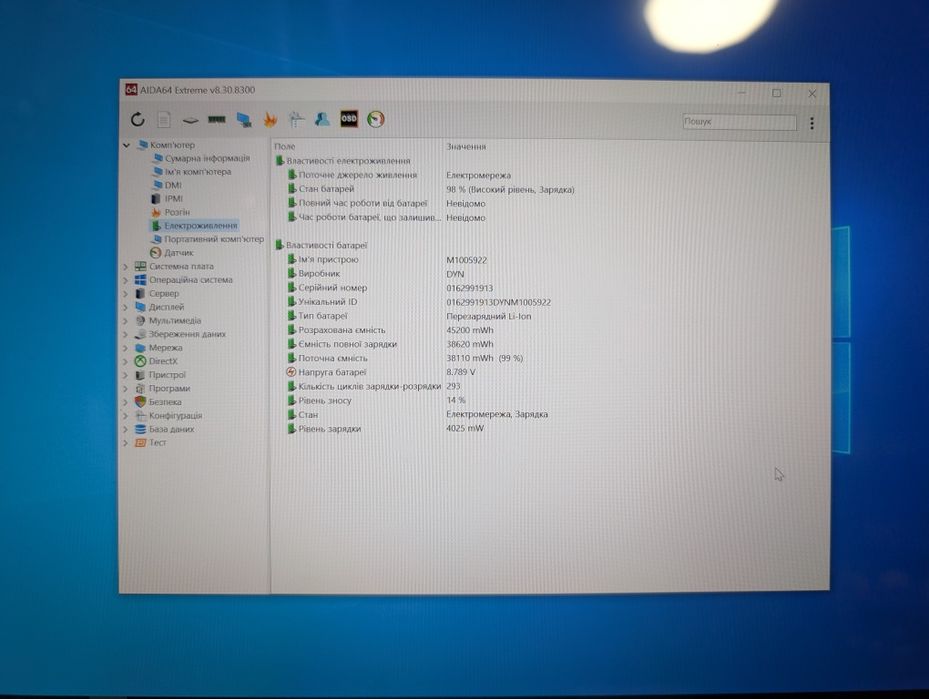Screen dimensions: 929x699
Task: Open the Report document icon in toolbar
Action: pyautogui.click(x=164, y=120)
